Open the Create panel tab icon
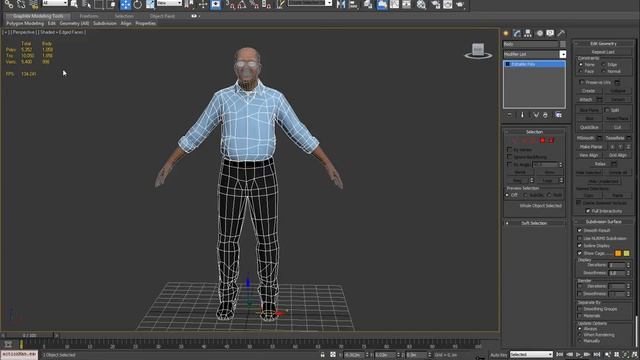Viewport: 640px width, 360px height. [x=506, y=33]
